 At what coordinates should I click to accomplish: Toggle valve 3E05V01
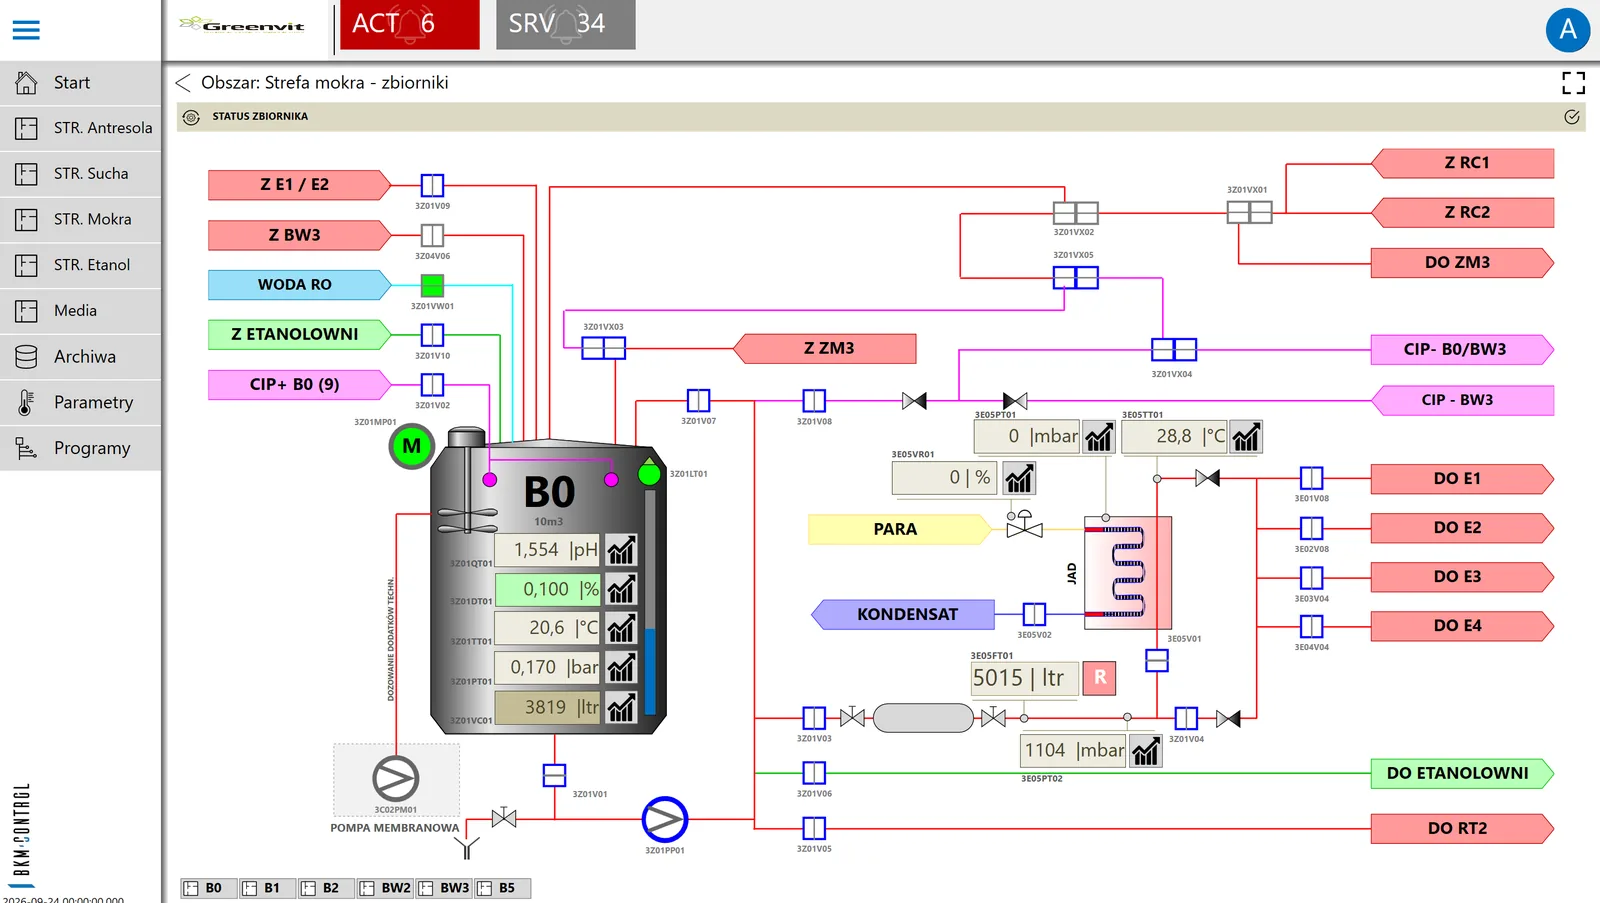pos(1157,661)
